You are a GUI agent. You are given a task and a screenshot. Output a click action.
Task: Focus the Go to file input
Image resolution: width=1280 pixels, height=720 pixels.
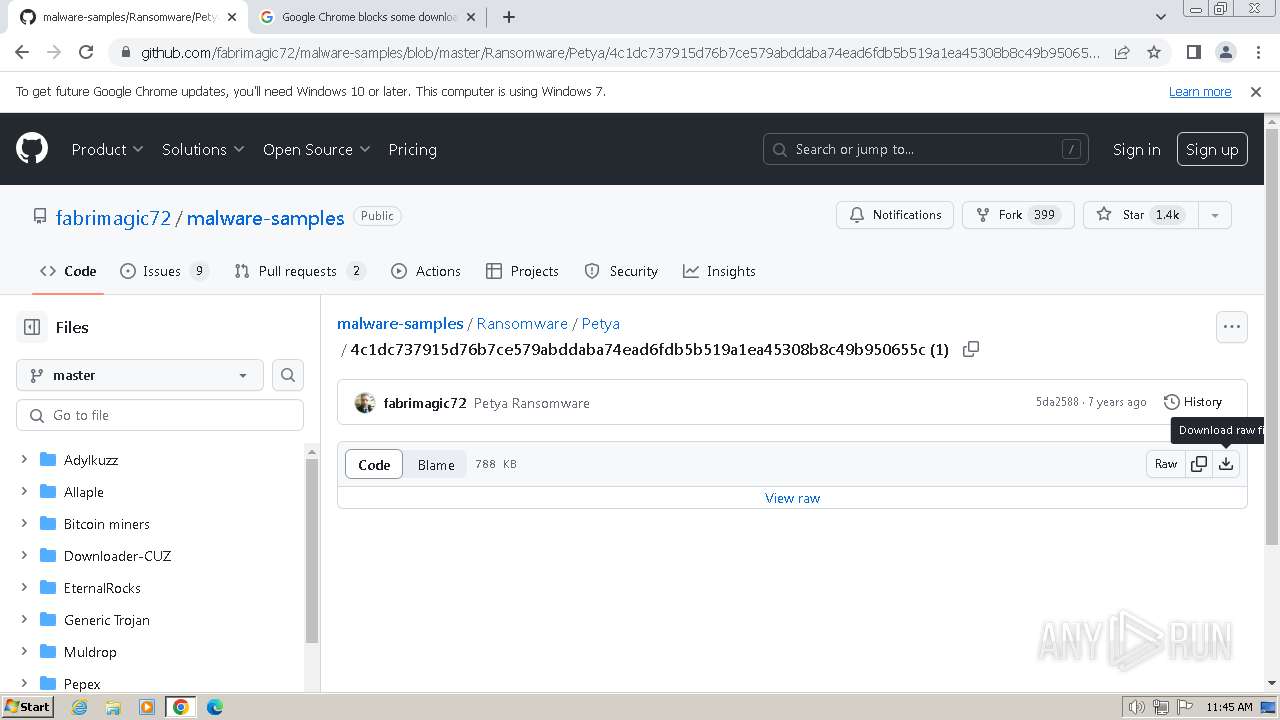point(160,415)
